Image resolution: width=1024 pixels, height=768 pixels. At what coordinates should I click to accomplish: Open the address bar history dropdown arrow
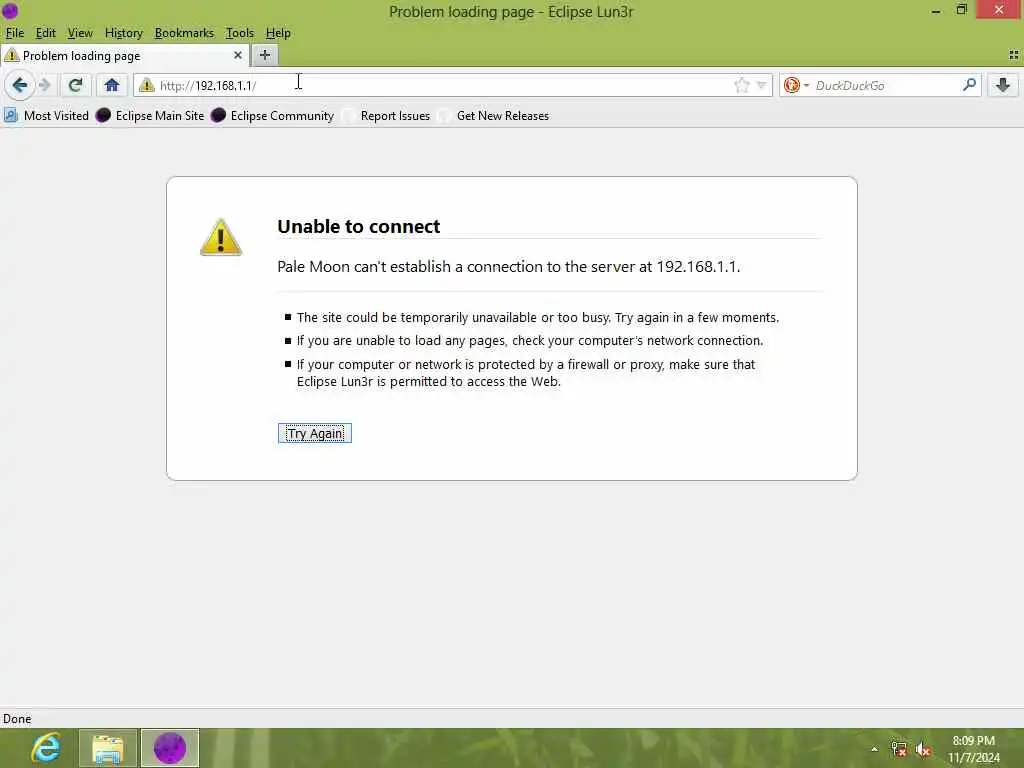point(761,85)
